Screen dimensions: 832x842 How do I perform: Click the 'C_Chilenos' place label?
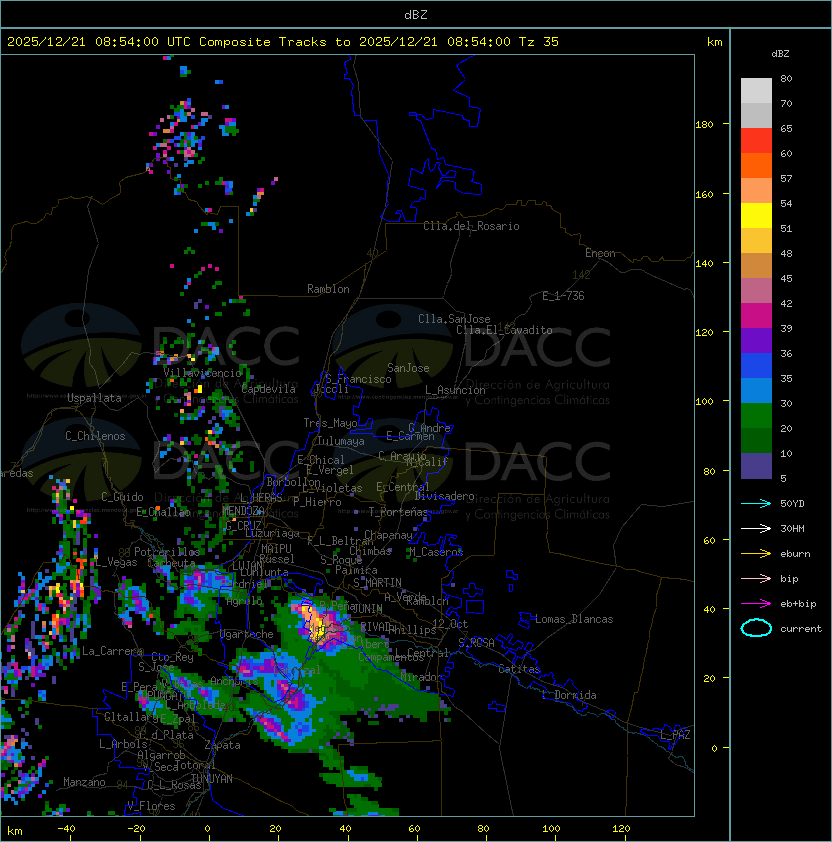(95, 436)
